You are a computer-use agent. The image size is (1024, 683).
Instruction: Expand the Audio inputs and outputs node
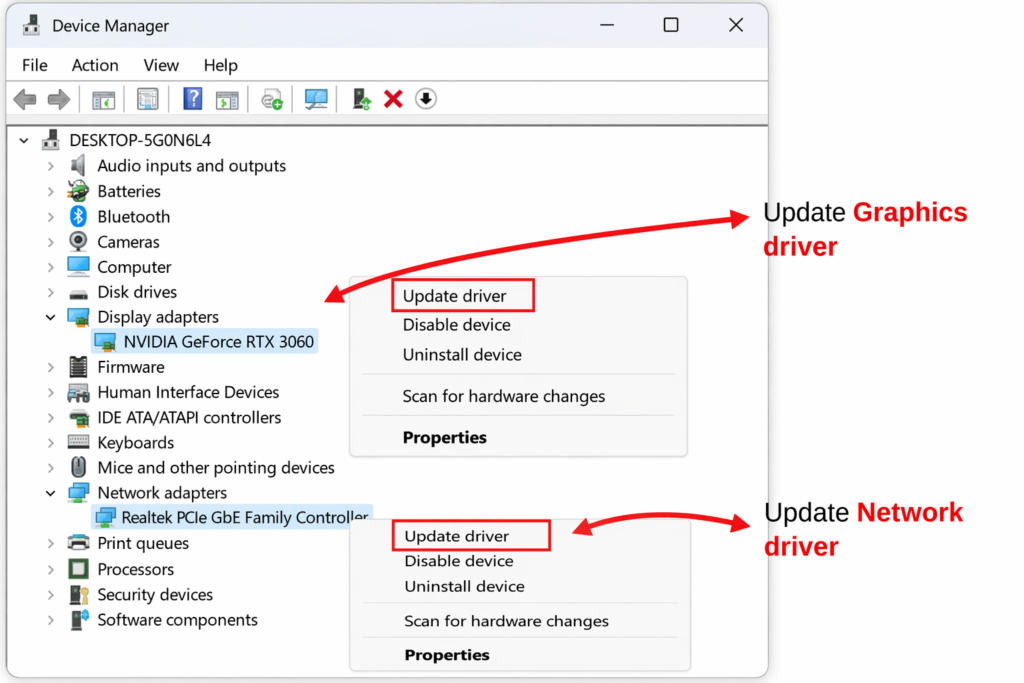(x=50, y=166)
